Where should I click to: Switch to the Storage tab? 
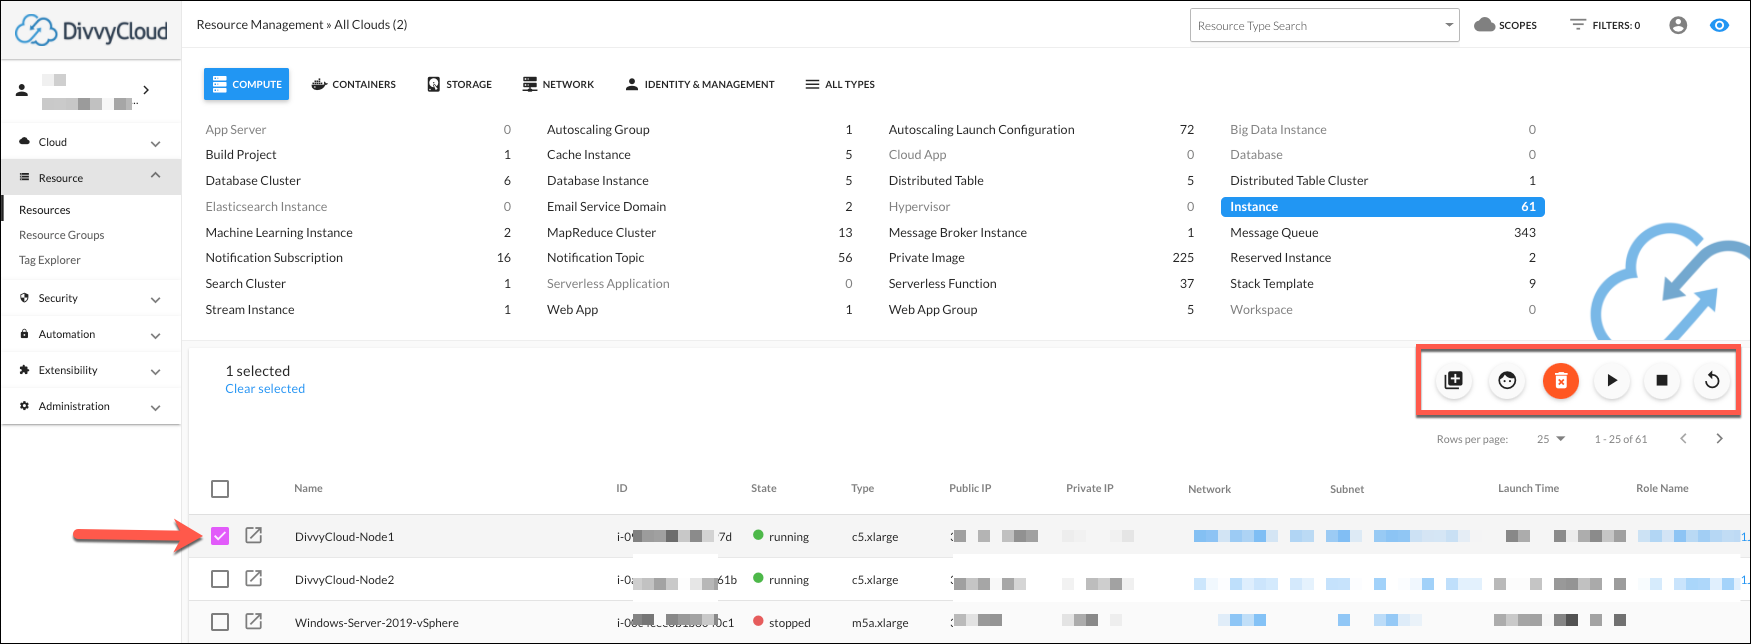pyautogui.click(x=459, y=84)
